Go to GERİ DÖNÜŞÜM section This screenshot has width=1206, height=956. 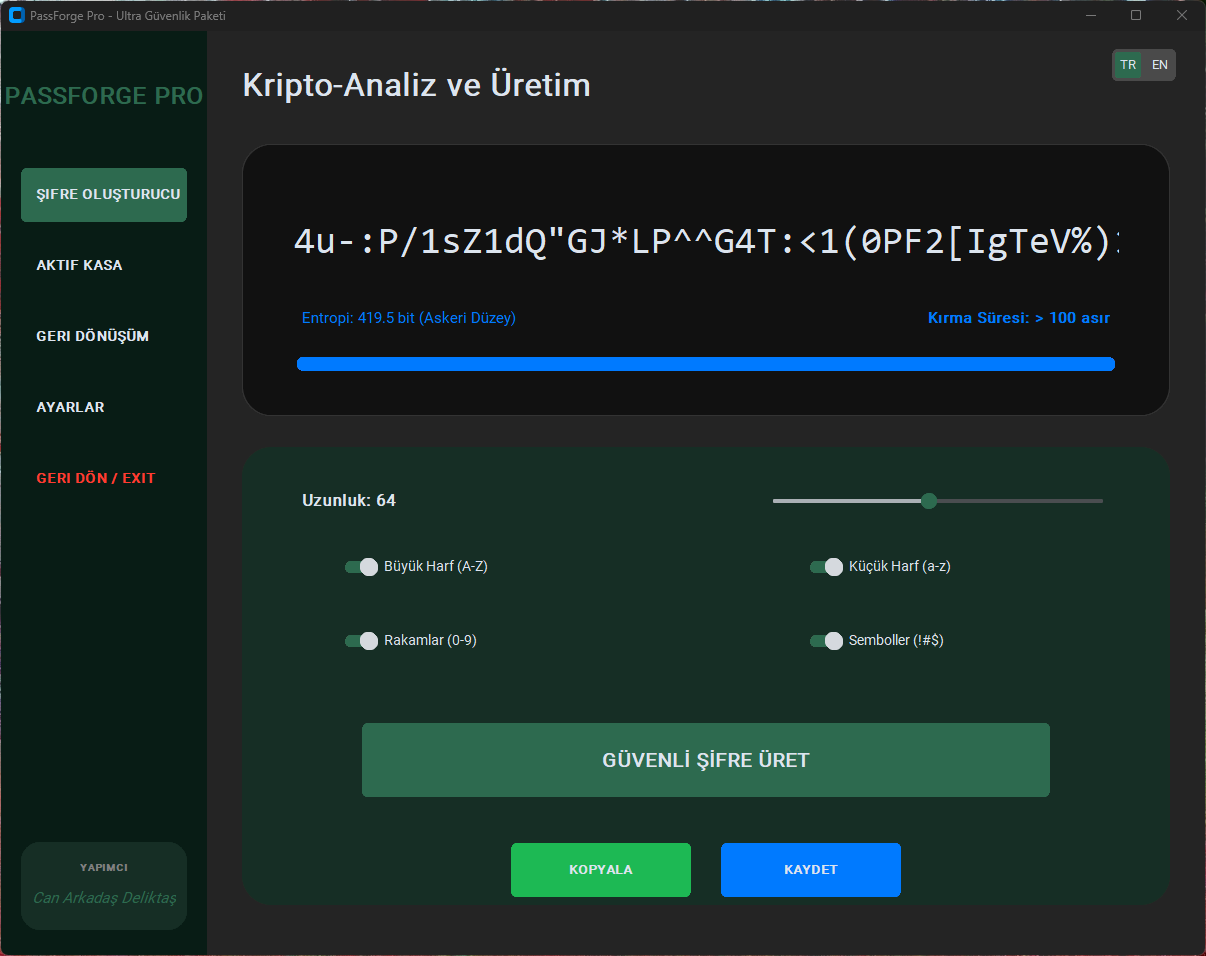[93, 337]
